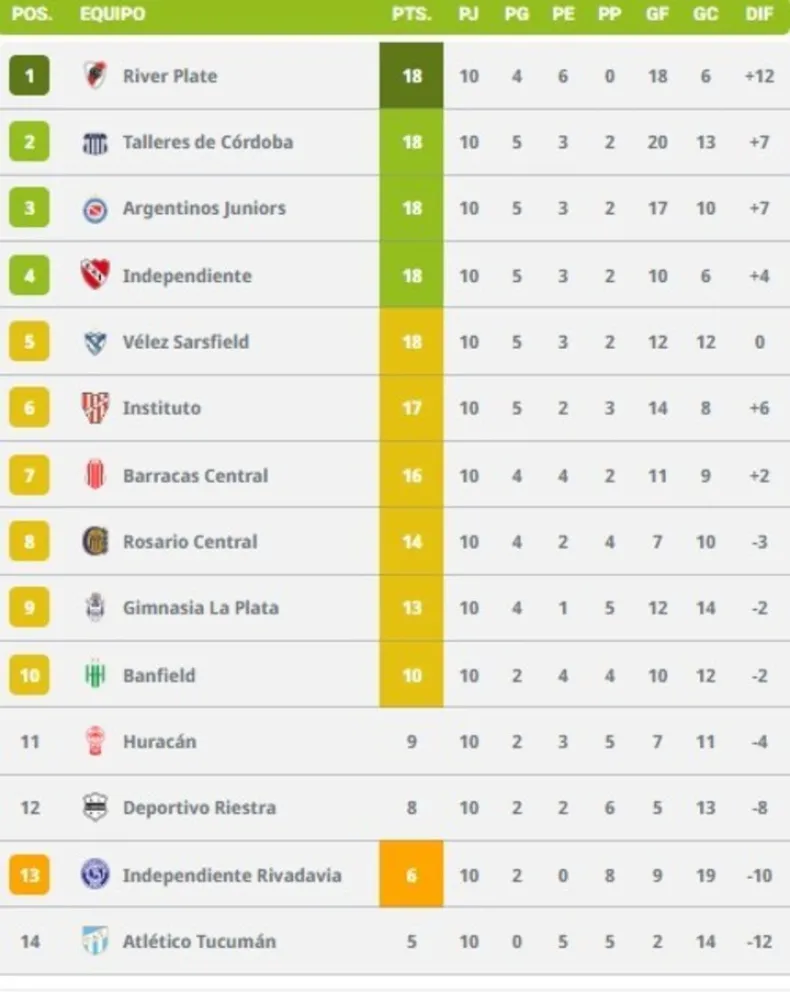
Task: Select the dark green position 1 badge
Action: click(x=29, y=76)
